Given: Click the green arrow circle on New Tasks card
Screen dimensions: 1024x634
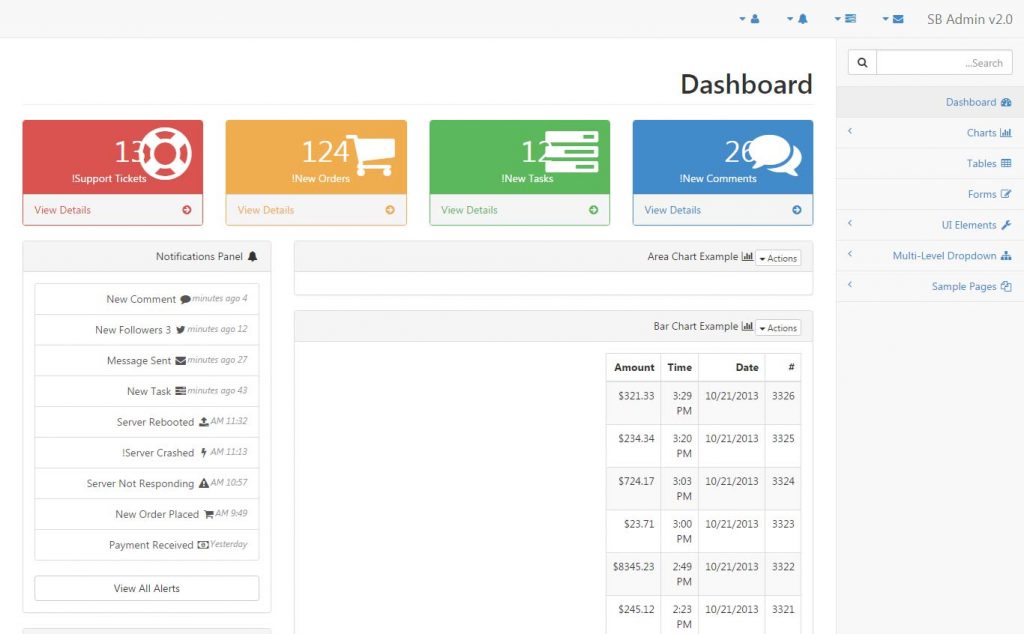Looking at the screenshot, I should click(594, 210).
